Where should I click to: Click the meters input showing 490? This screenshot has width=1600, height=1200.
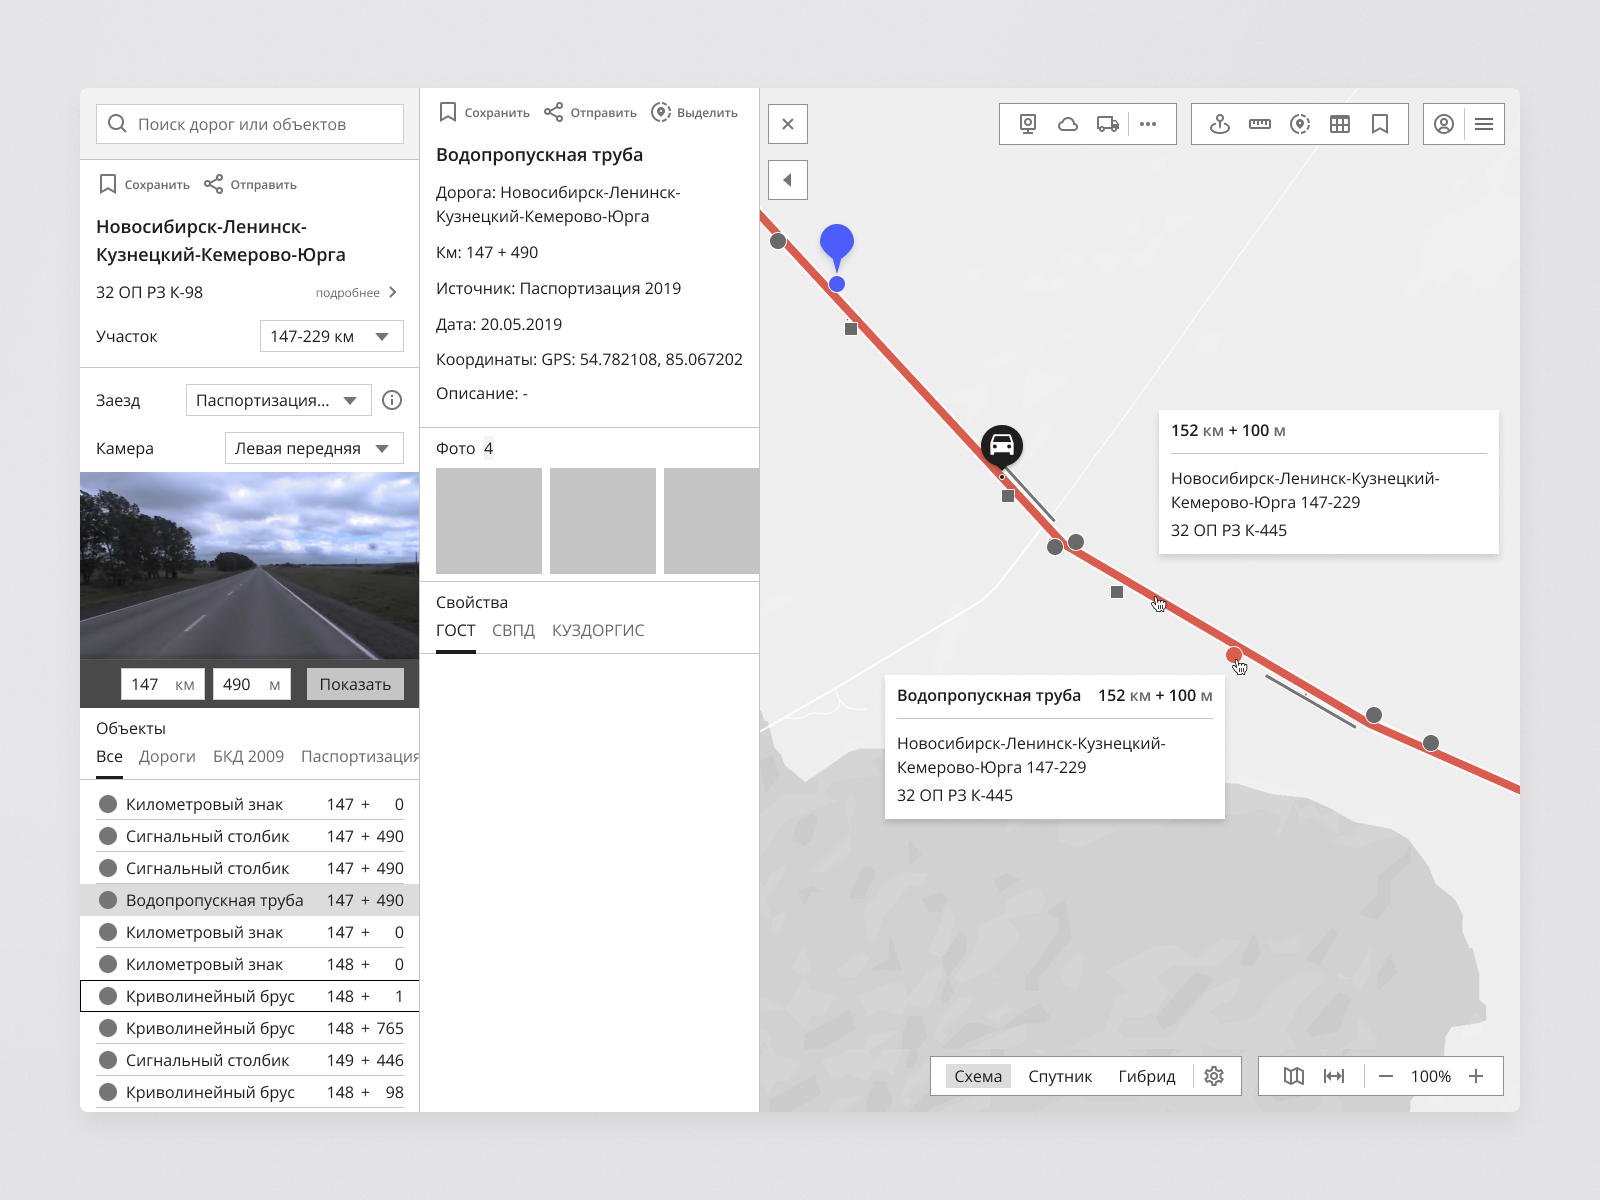(x=252, y=684)
